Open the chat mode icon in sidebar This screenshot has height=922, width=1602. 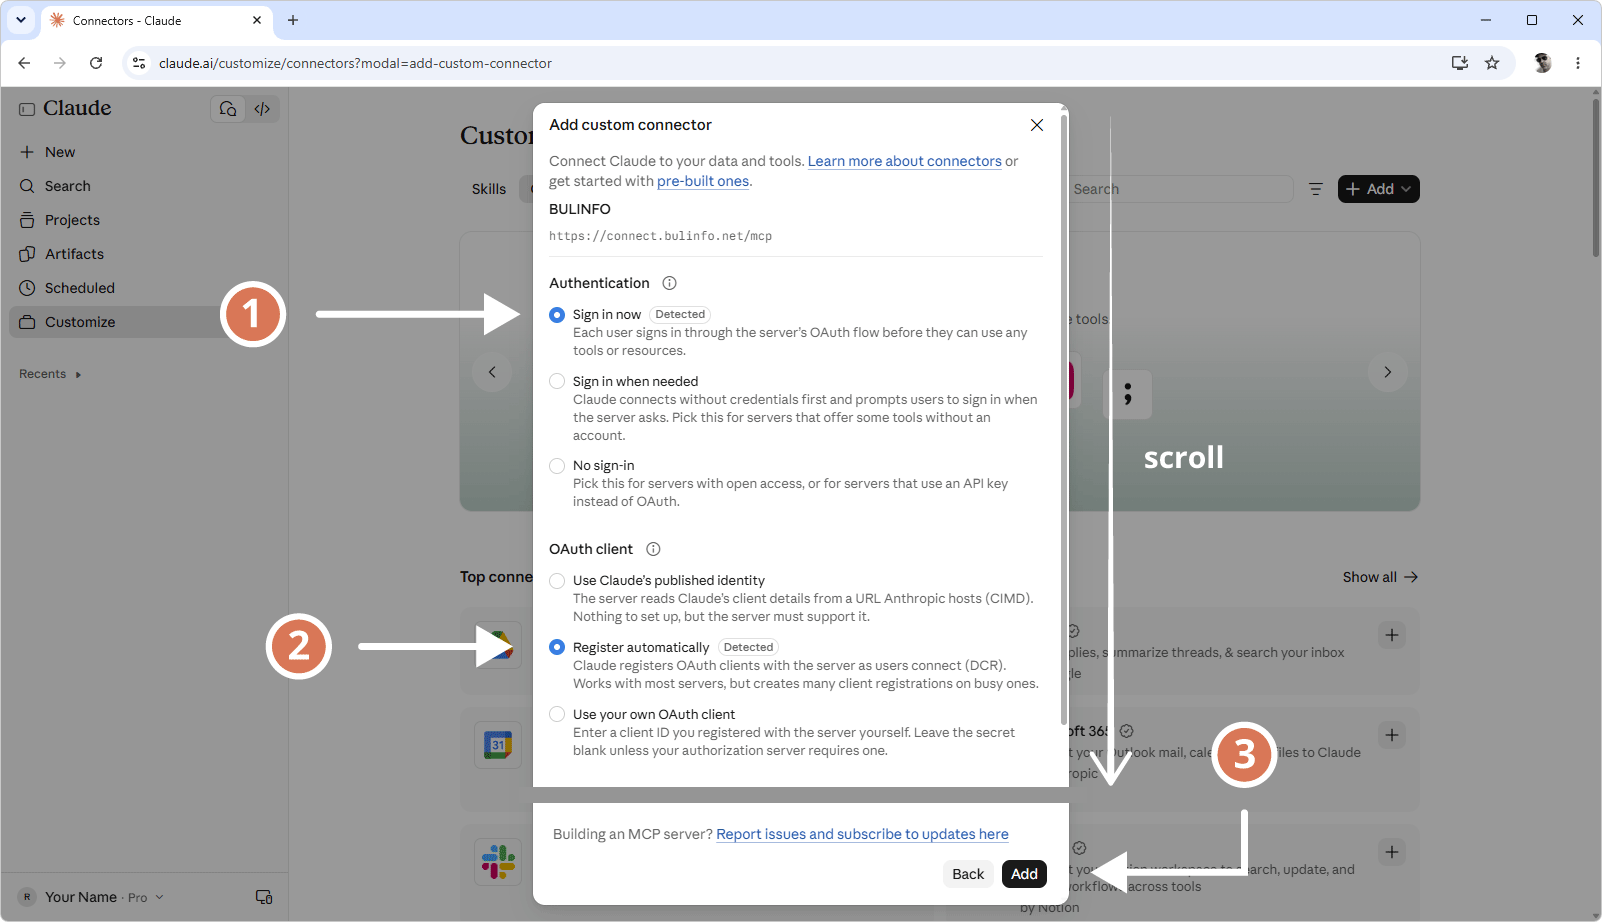click(228, 109)
